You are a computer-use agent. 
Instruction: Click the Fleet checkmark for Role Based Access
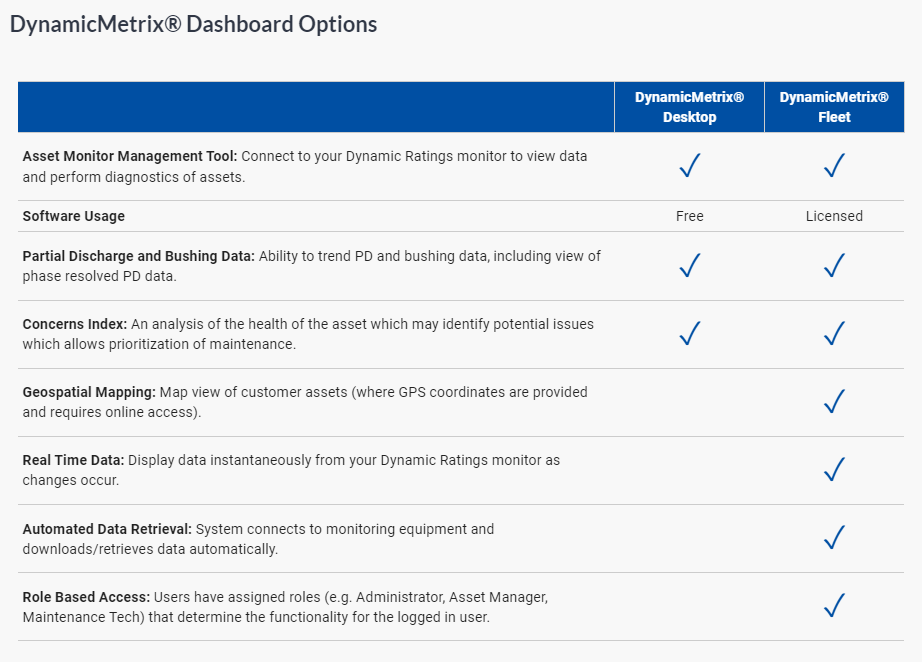click(834, 606)
